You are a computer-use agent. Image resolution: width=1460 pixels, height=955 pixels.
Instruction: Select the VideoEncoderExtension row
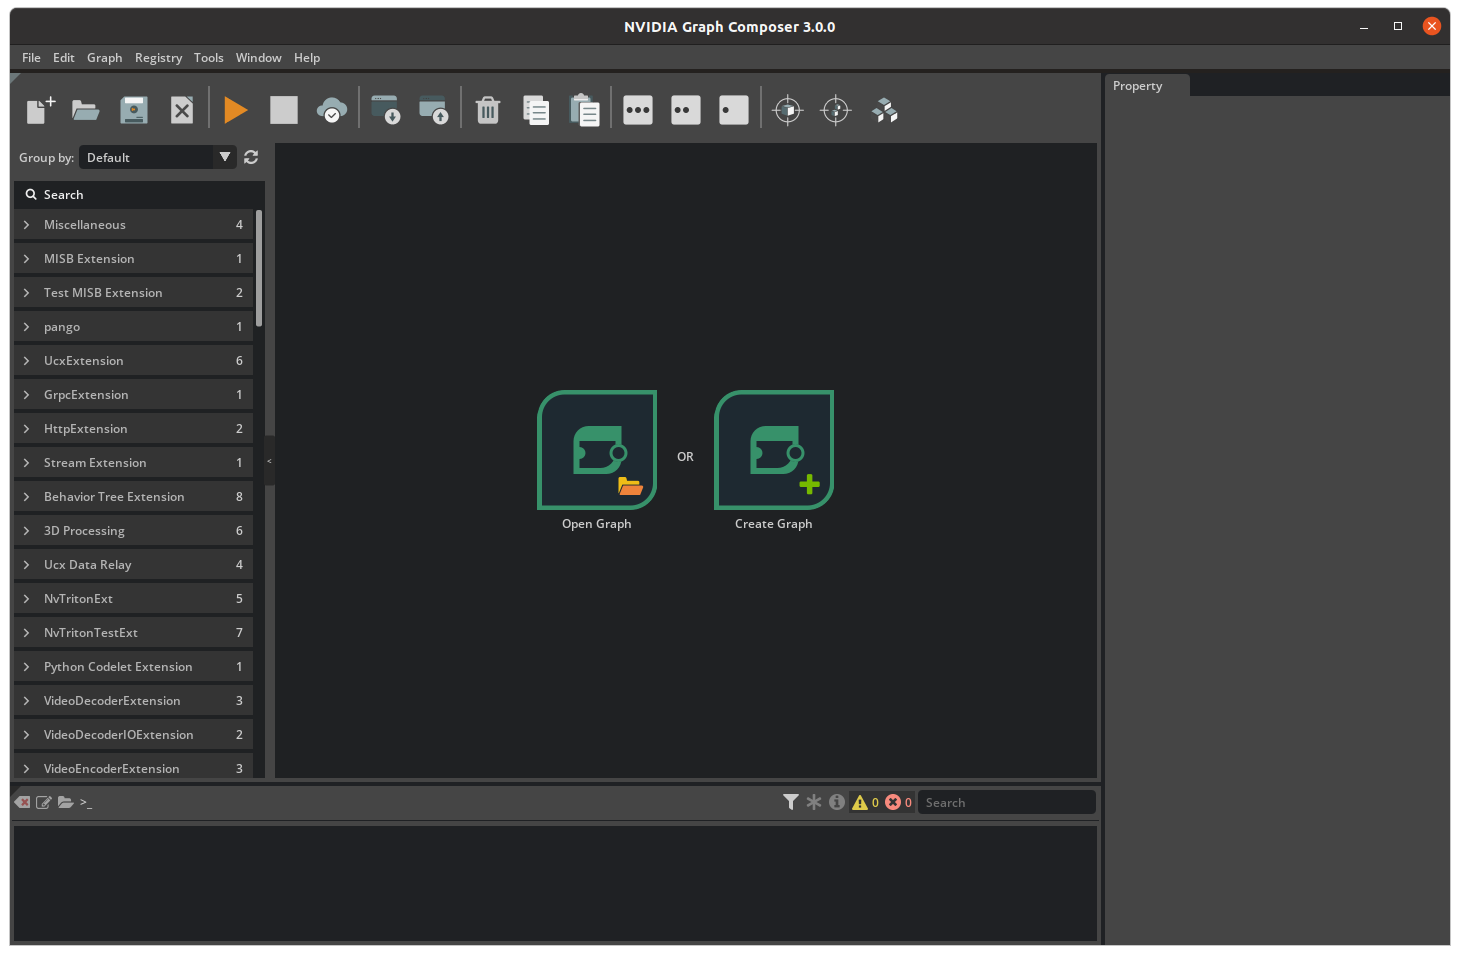tap(134, 767)
